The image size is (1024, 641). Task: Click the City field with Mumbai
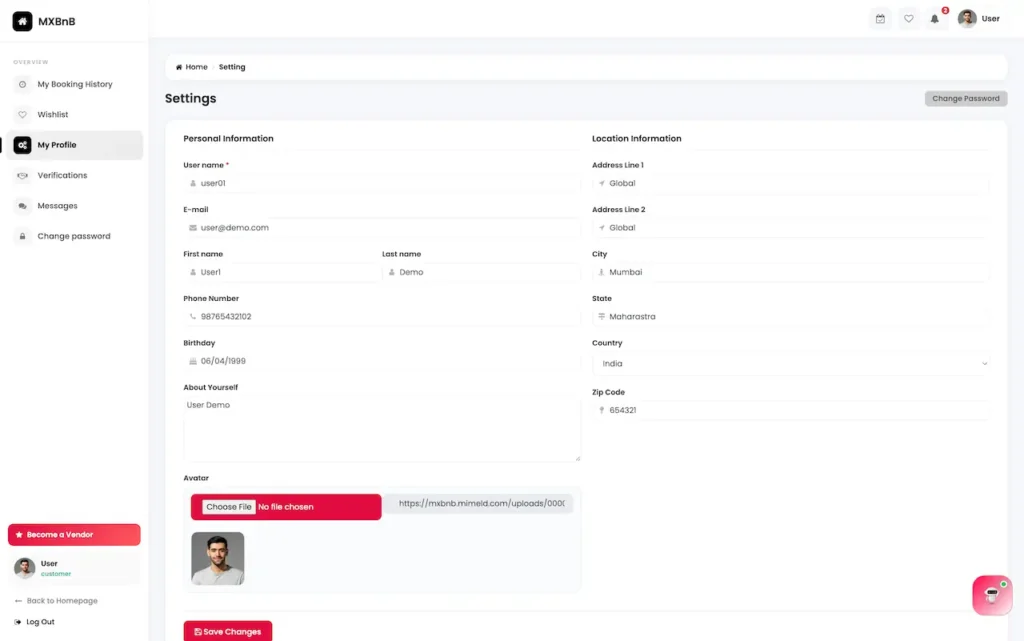tap(791, 272)
